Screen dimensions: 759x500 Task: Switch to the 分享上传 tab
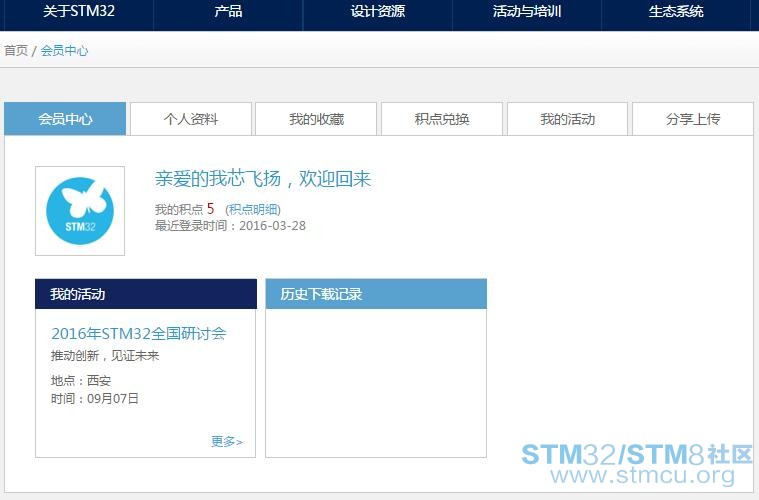693,119
